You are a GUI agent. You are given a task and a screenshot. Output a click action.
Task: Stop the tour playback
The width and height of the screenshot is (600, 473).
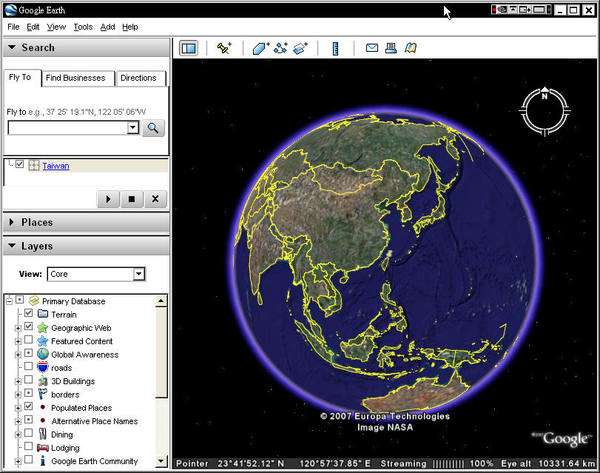click(132, 199)
